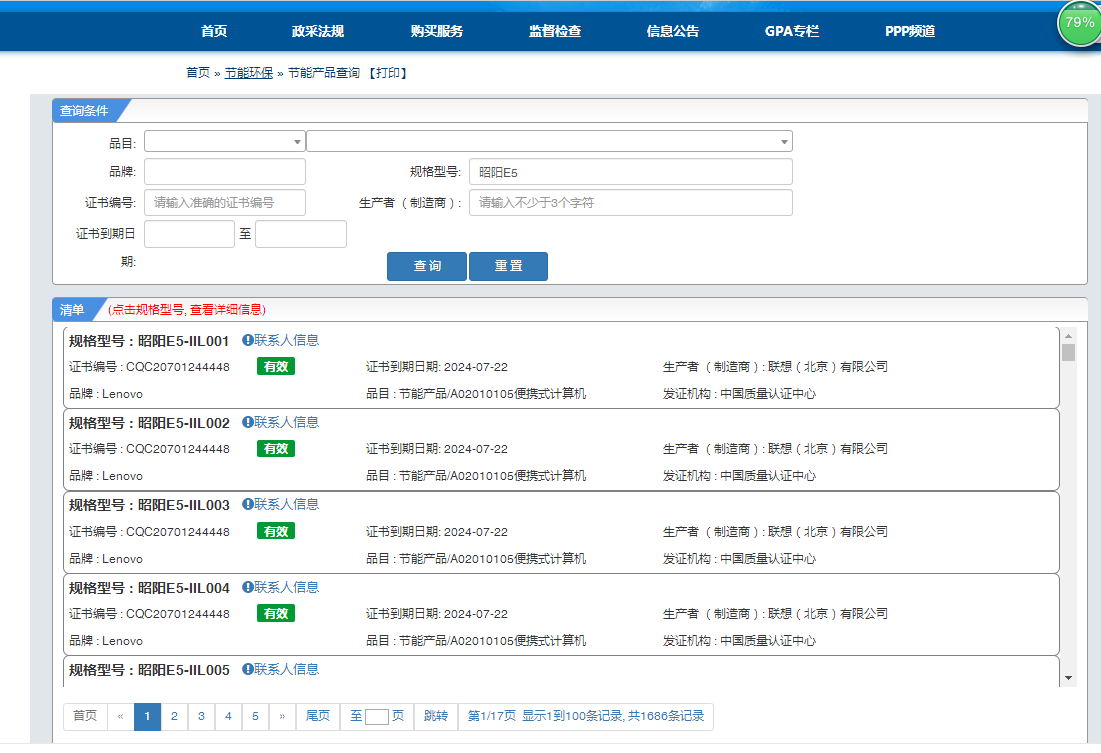
Task: Click 品牌 : Lenovo in the 昭阳E5-IIL003 entry
Action: 106,558
